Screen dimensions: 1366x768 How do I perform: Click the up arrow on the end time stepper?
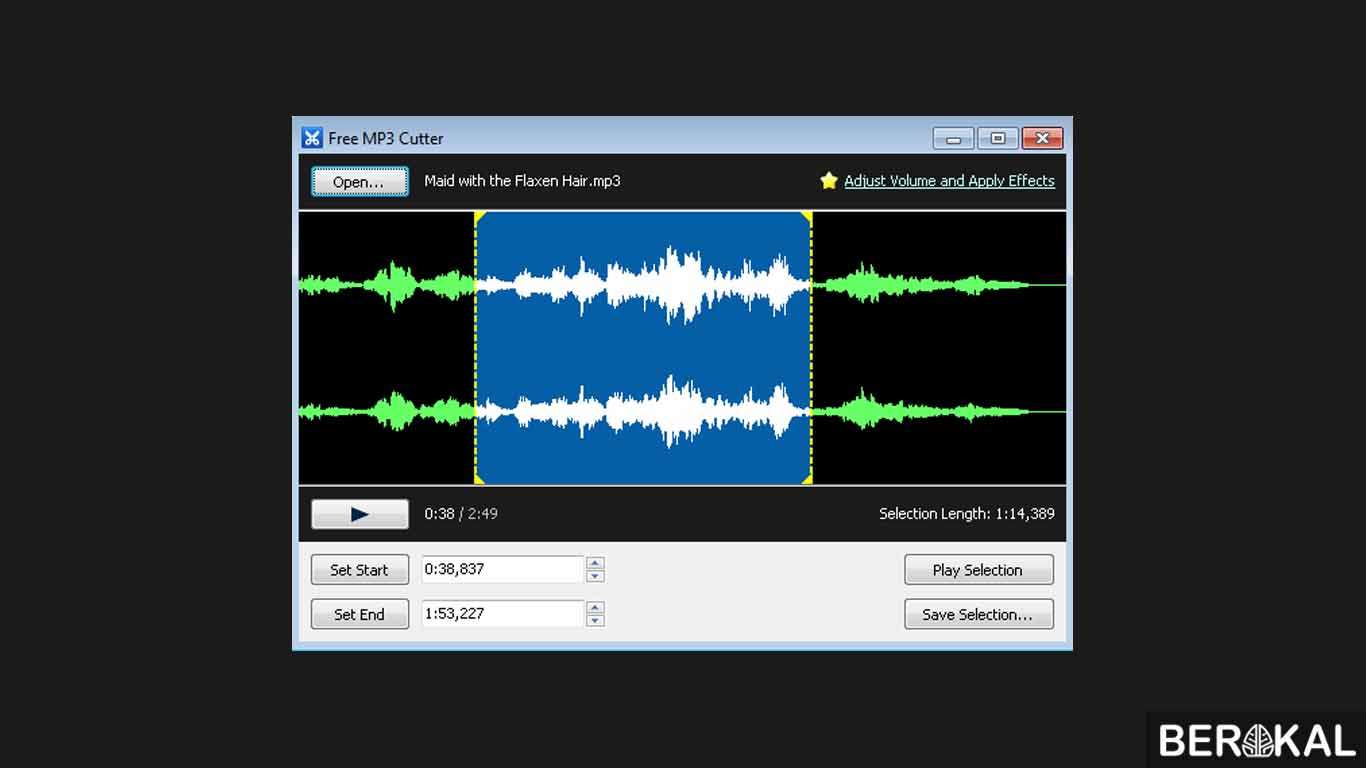(x=595, y=608)
